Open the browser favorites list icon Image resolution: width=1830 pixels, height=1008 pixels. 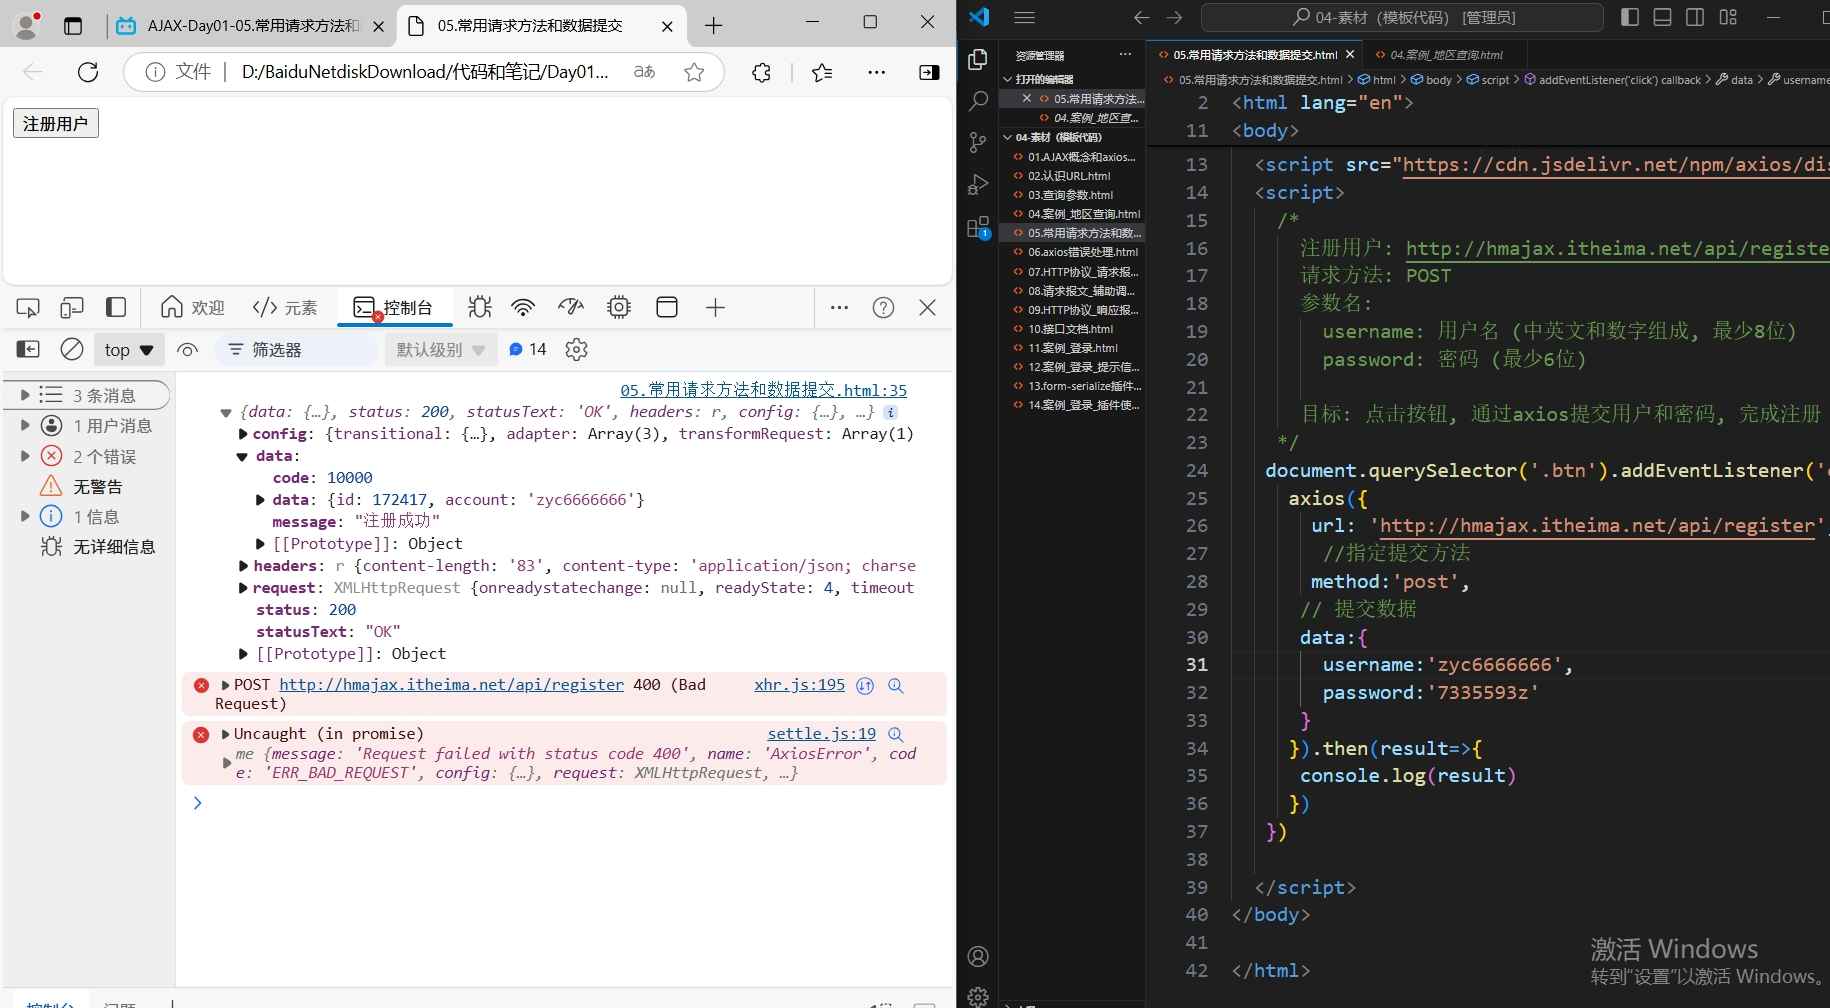[822, 72]
